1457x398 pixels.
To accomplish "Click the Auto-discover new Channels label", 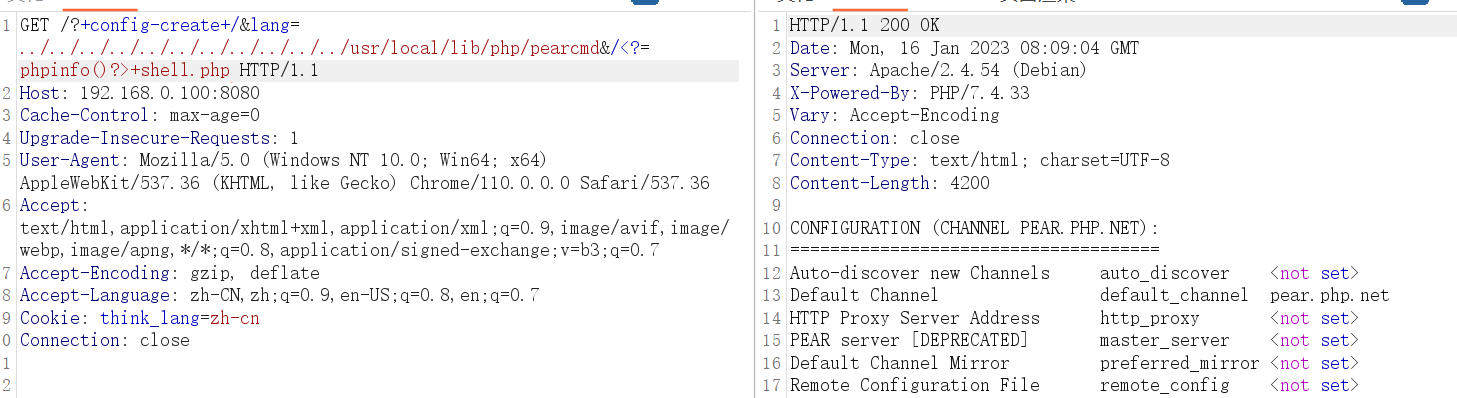I will pyautogui.click(x=920, y=273).
